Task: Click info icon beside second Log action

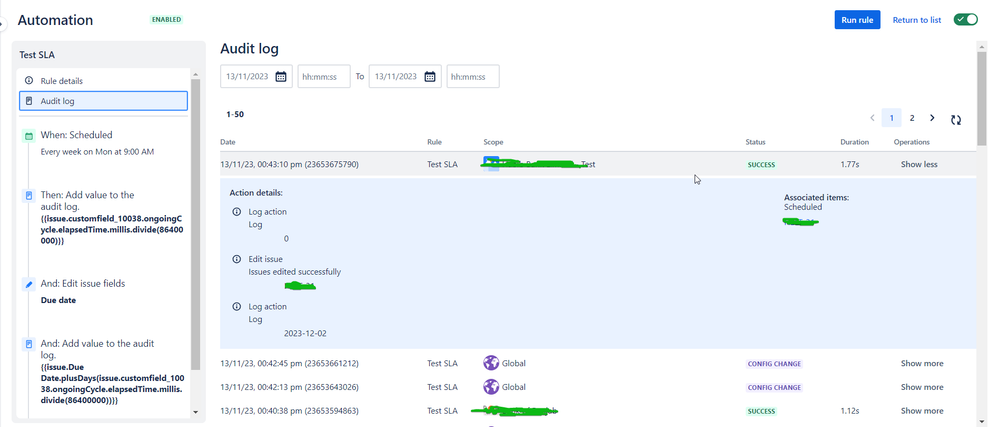Action: coord(236,307)
